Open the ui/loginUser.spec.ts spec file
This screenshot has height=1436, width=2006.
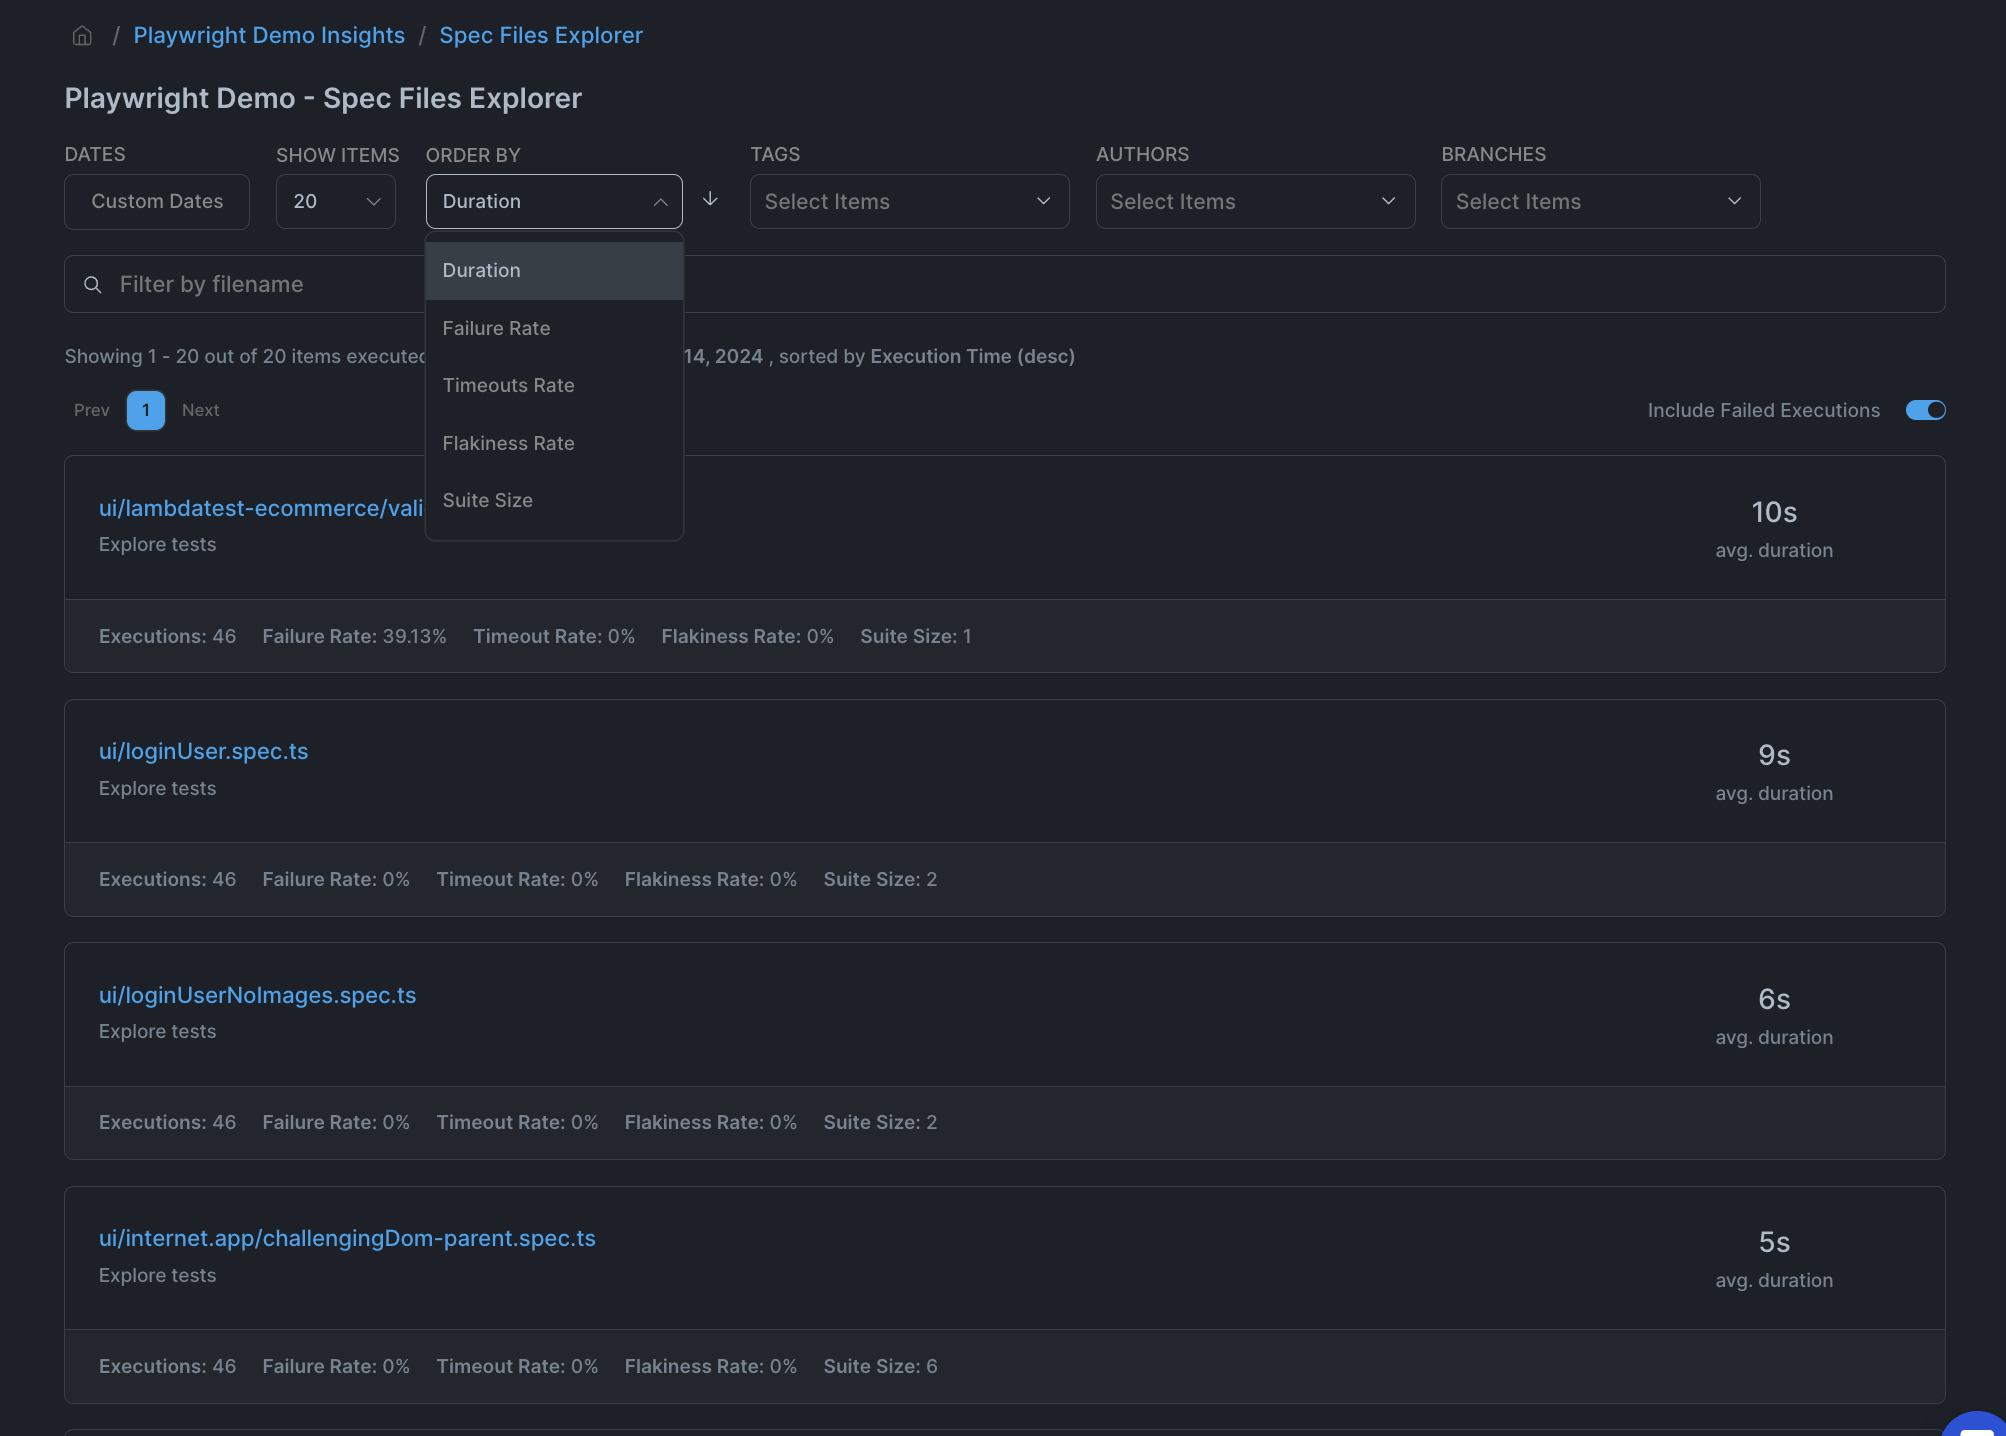[x=203, y=751]
